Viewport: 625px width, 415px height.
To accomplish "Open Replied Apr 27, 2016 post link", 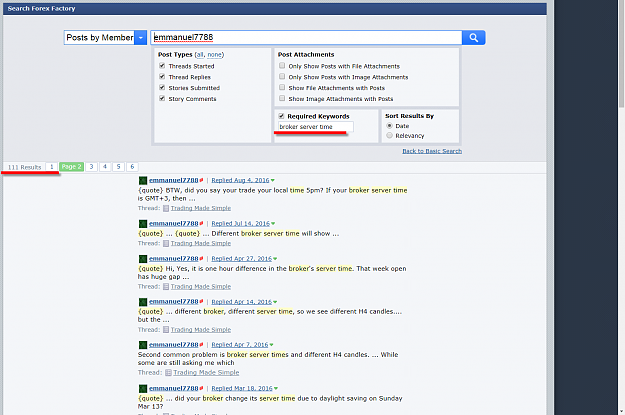I will 242,259.
